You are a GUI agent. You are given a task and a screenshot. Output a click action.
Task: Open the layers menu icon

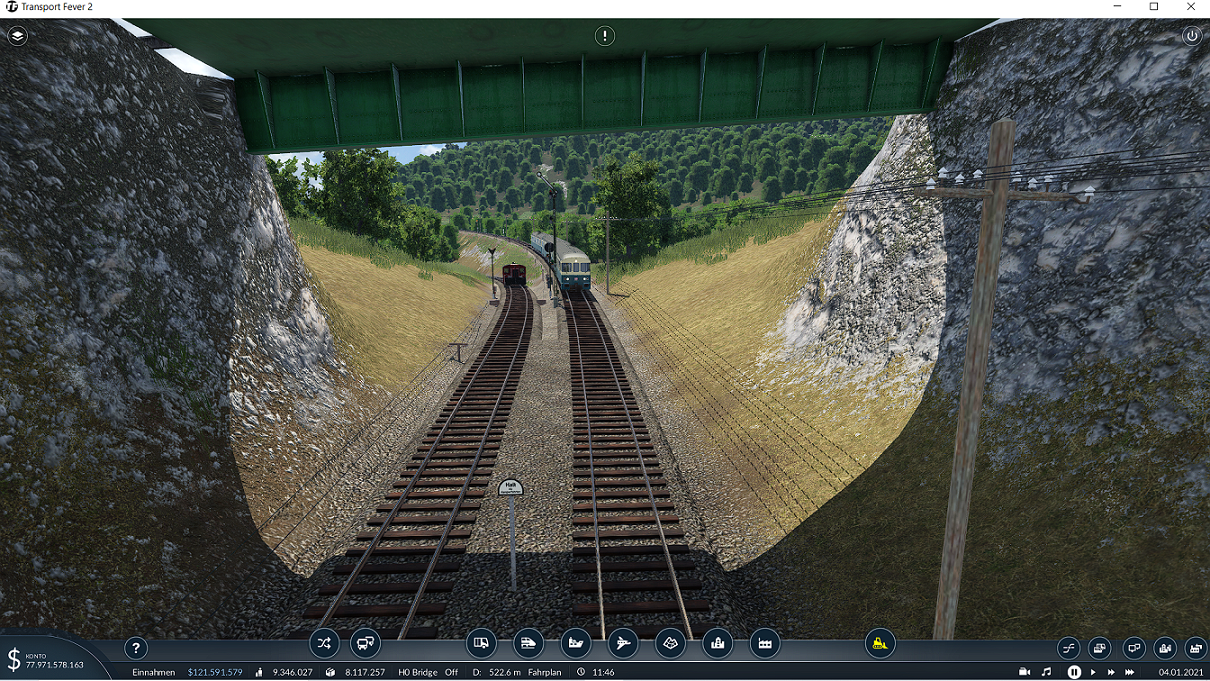pyautogui.click(x=18, y=36)
